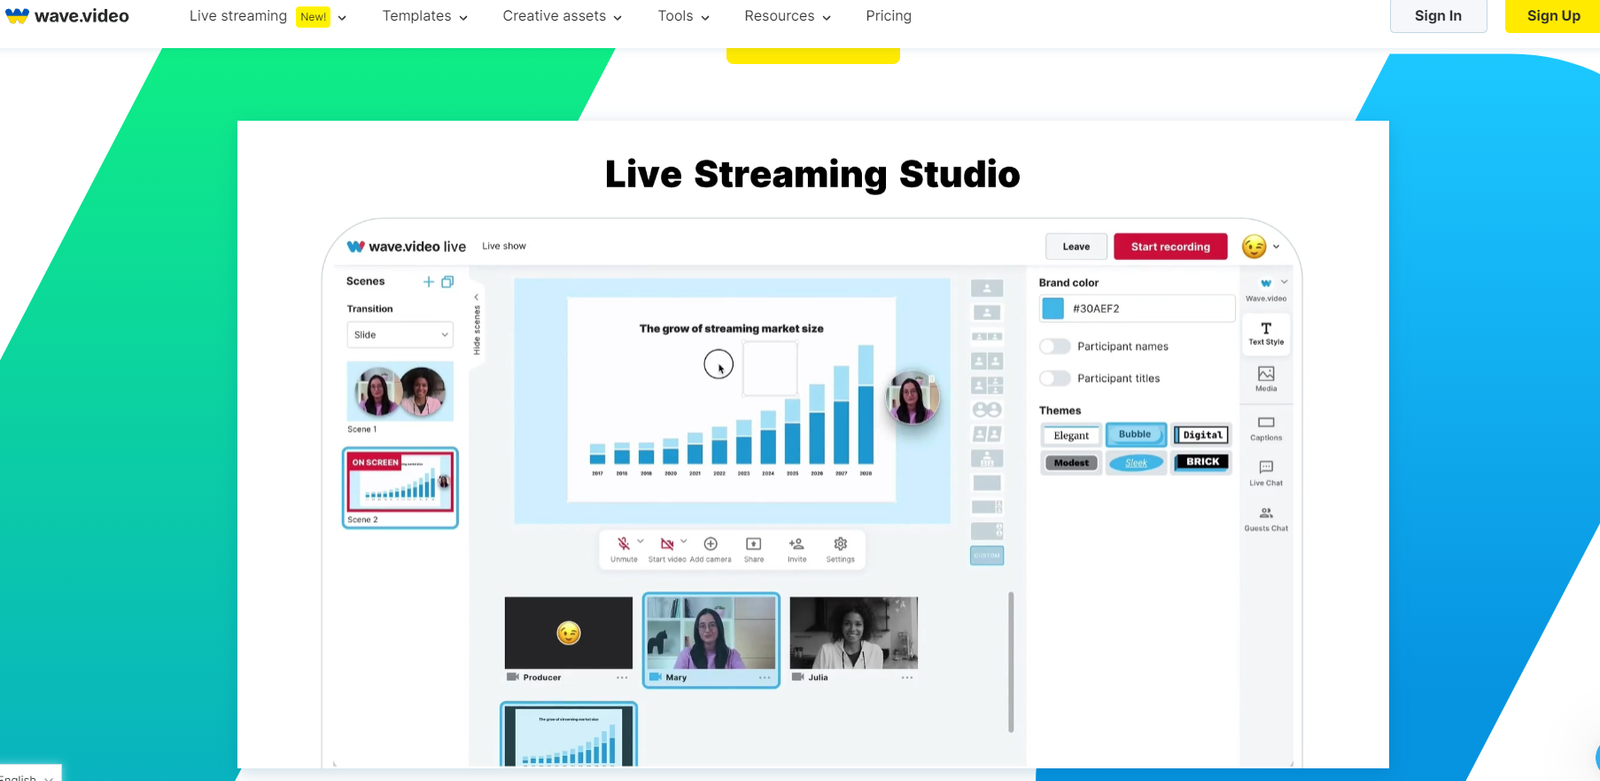Duplicate scene using the copy icon

click(x=447, y=282)
